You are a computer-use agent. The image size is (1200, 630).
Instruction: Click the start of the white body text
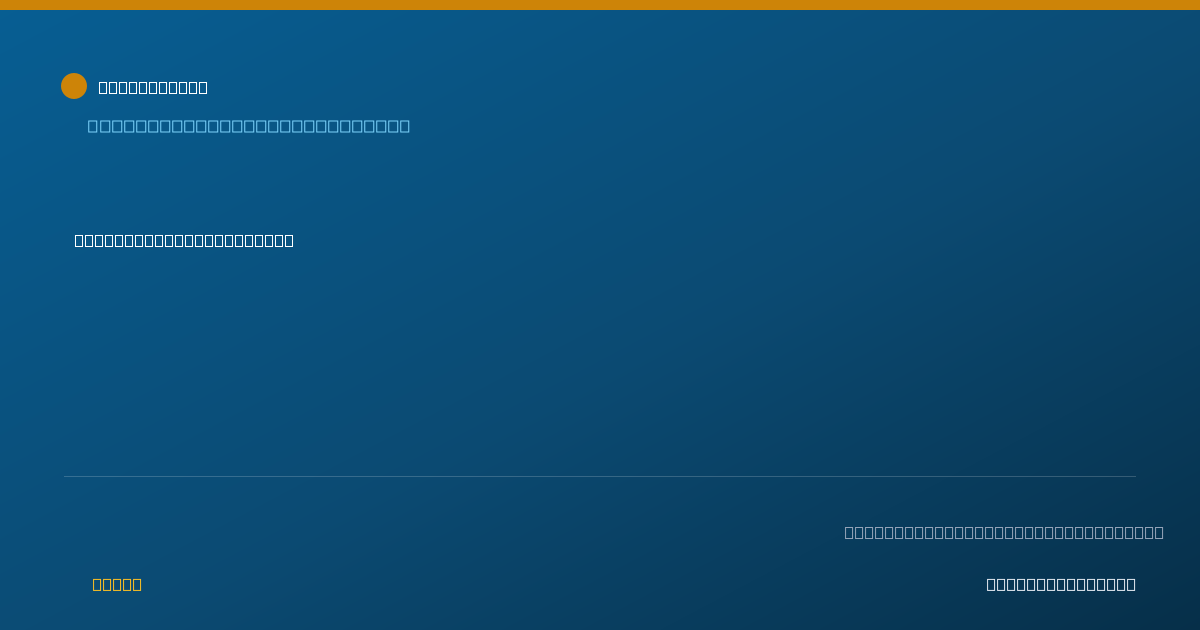pos(79,240)
